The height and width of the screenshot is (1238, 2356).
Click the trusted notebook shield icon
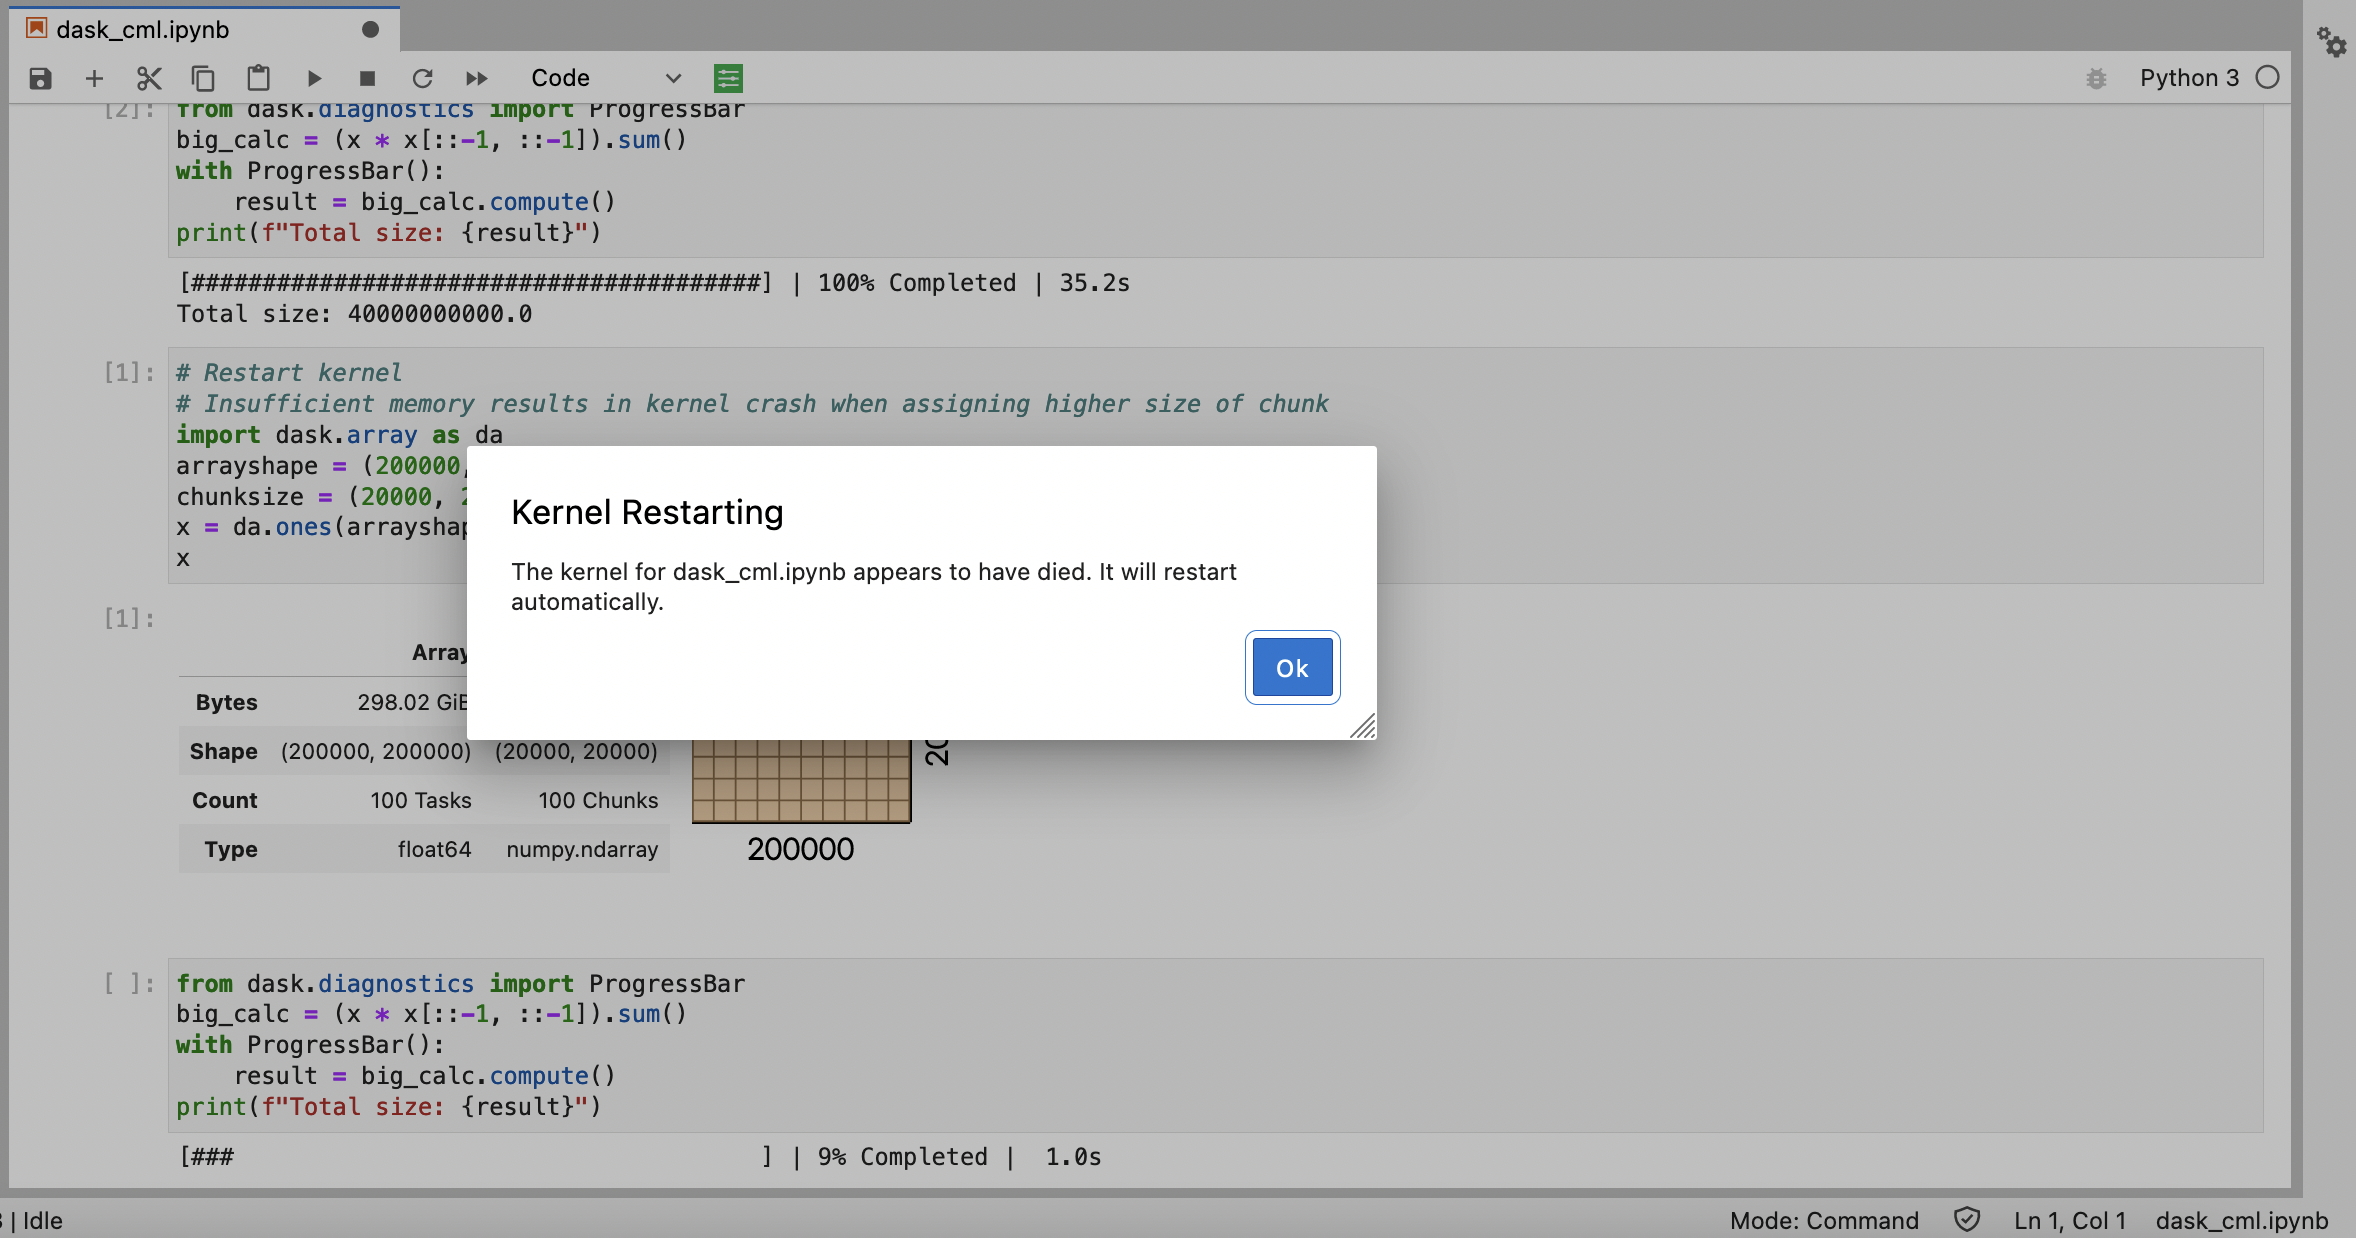1966,1220
